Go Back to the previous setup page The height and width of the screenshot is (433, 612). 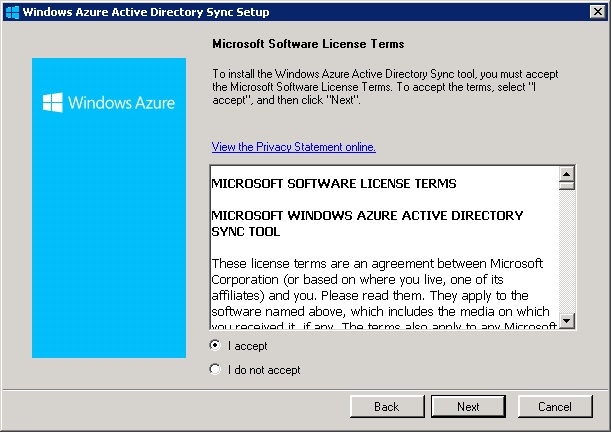coord(387,406)
